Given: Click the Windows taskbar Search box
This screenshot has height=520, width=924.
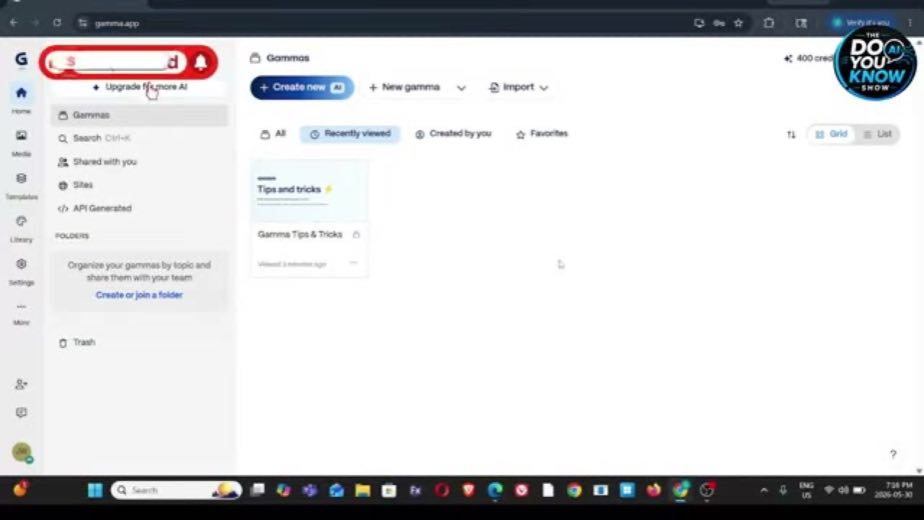Looking at the screenshot, I should pyautogui.click(x=176, y=490).
